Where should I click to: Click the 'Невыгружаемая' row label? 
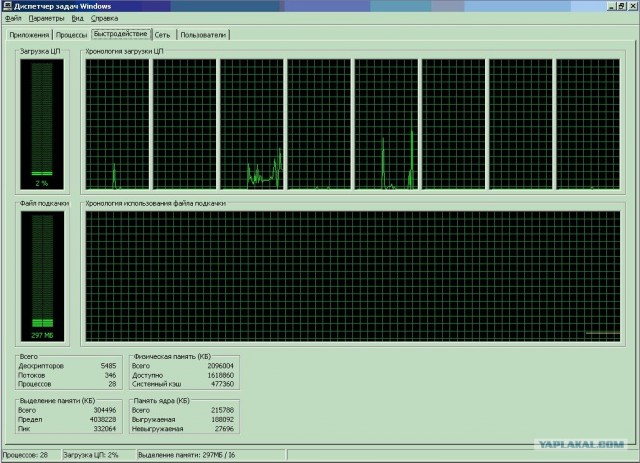(157, 429)
